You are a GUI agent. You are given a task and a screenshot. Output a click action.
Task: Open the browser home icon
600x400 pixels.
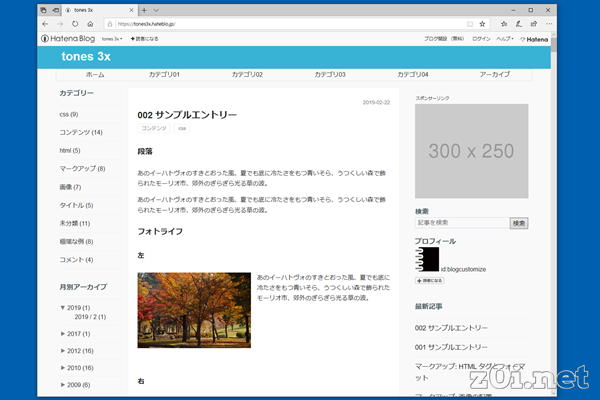(90, 24)
